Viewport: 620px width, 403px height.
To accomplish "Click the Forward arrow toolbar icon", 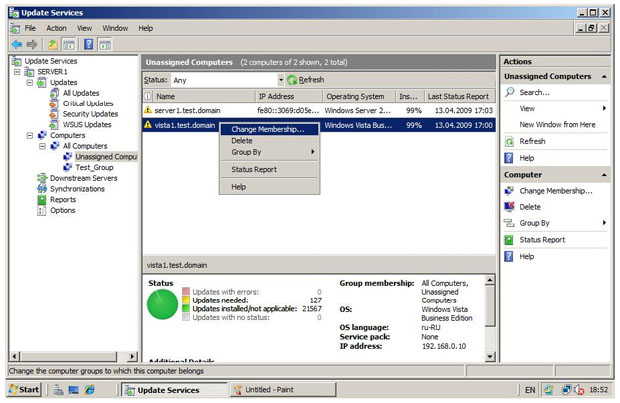I will point(33,45).
